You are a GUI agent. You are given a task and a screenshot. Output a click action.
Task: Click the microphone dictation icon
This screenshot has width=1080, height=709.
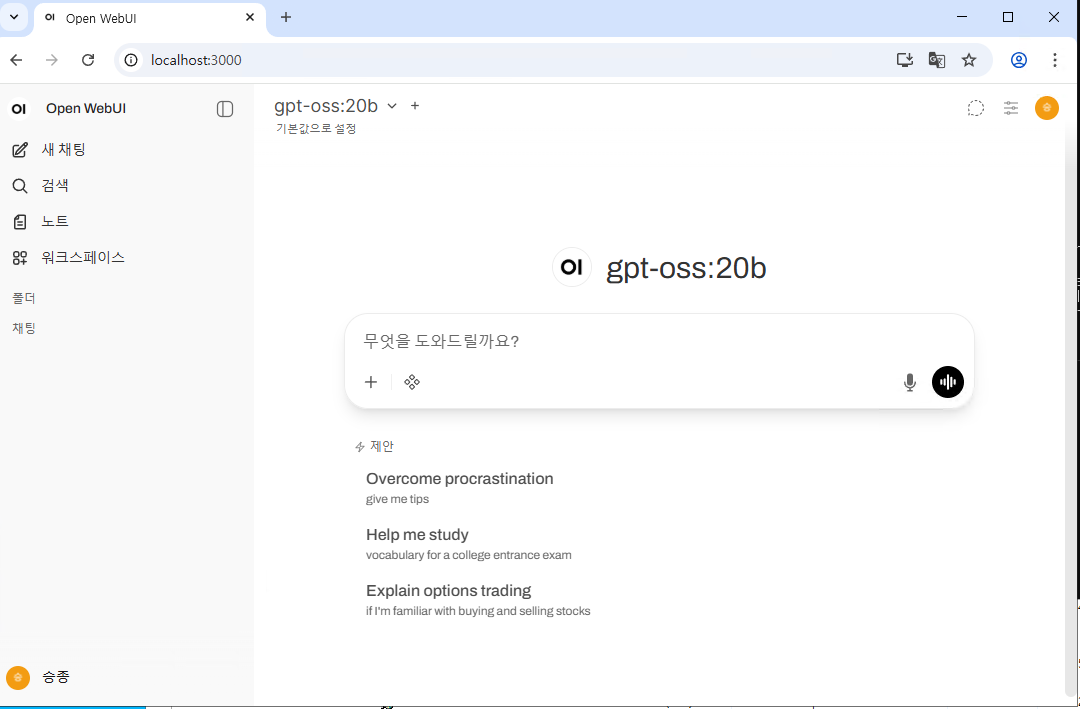pos(909,382)
